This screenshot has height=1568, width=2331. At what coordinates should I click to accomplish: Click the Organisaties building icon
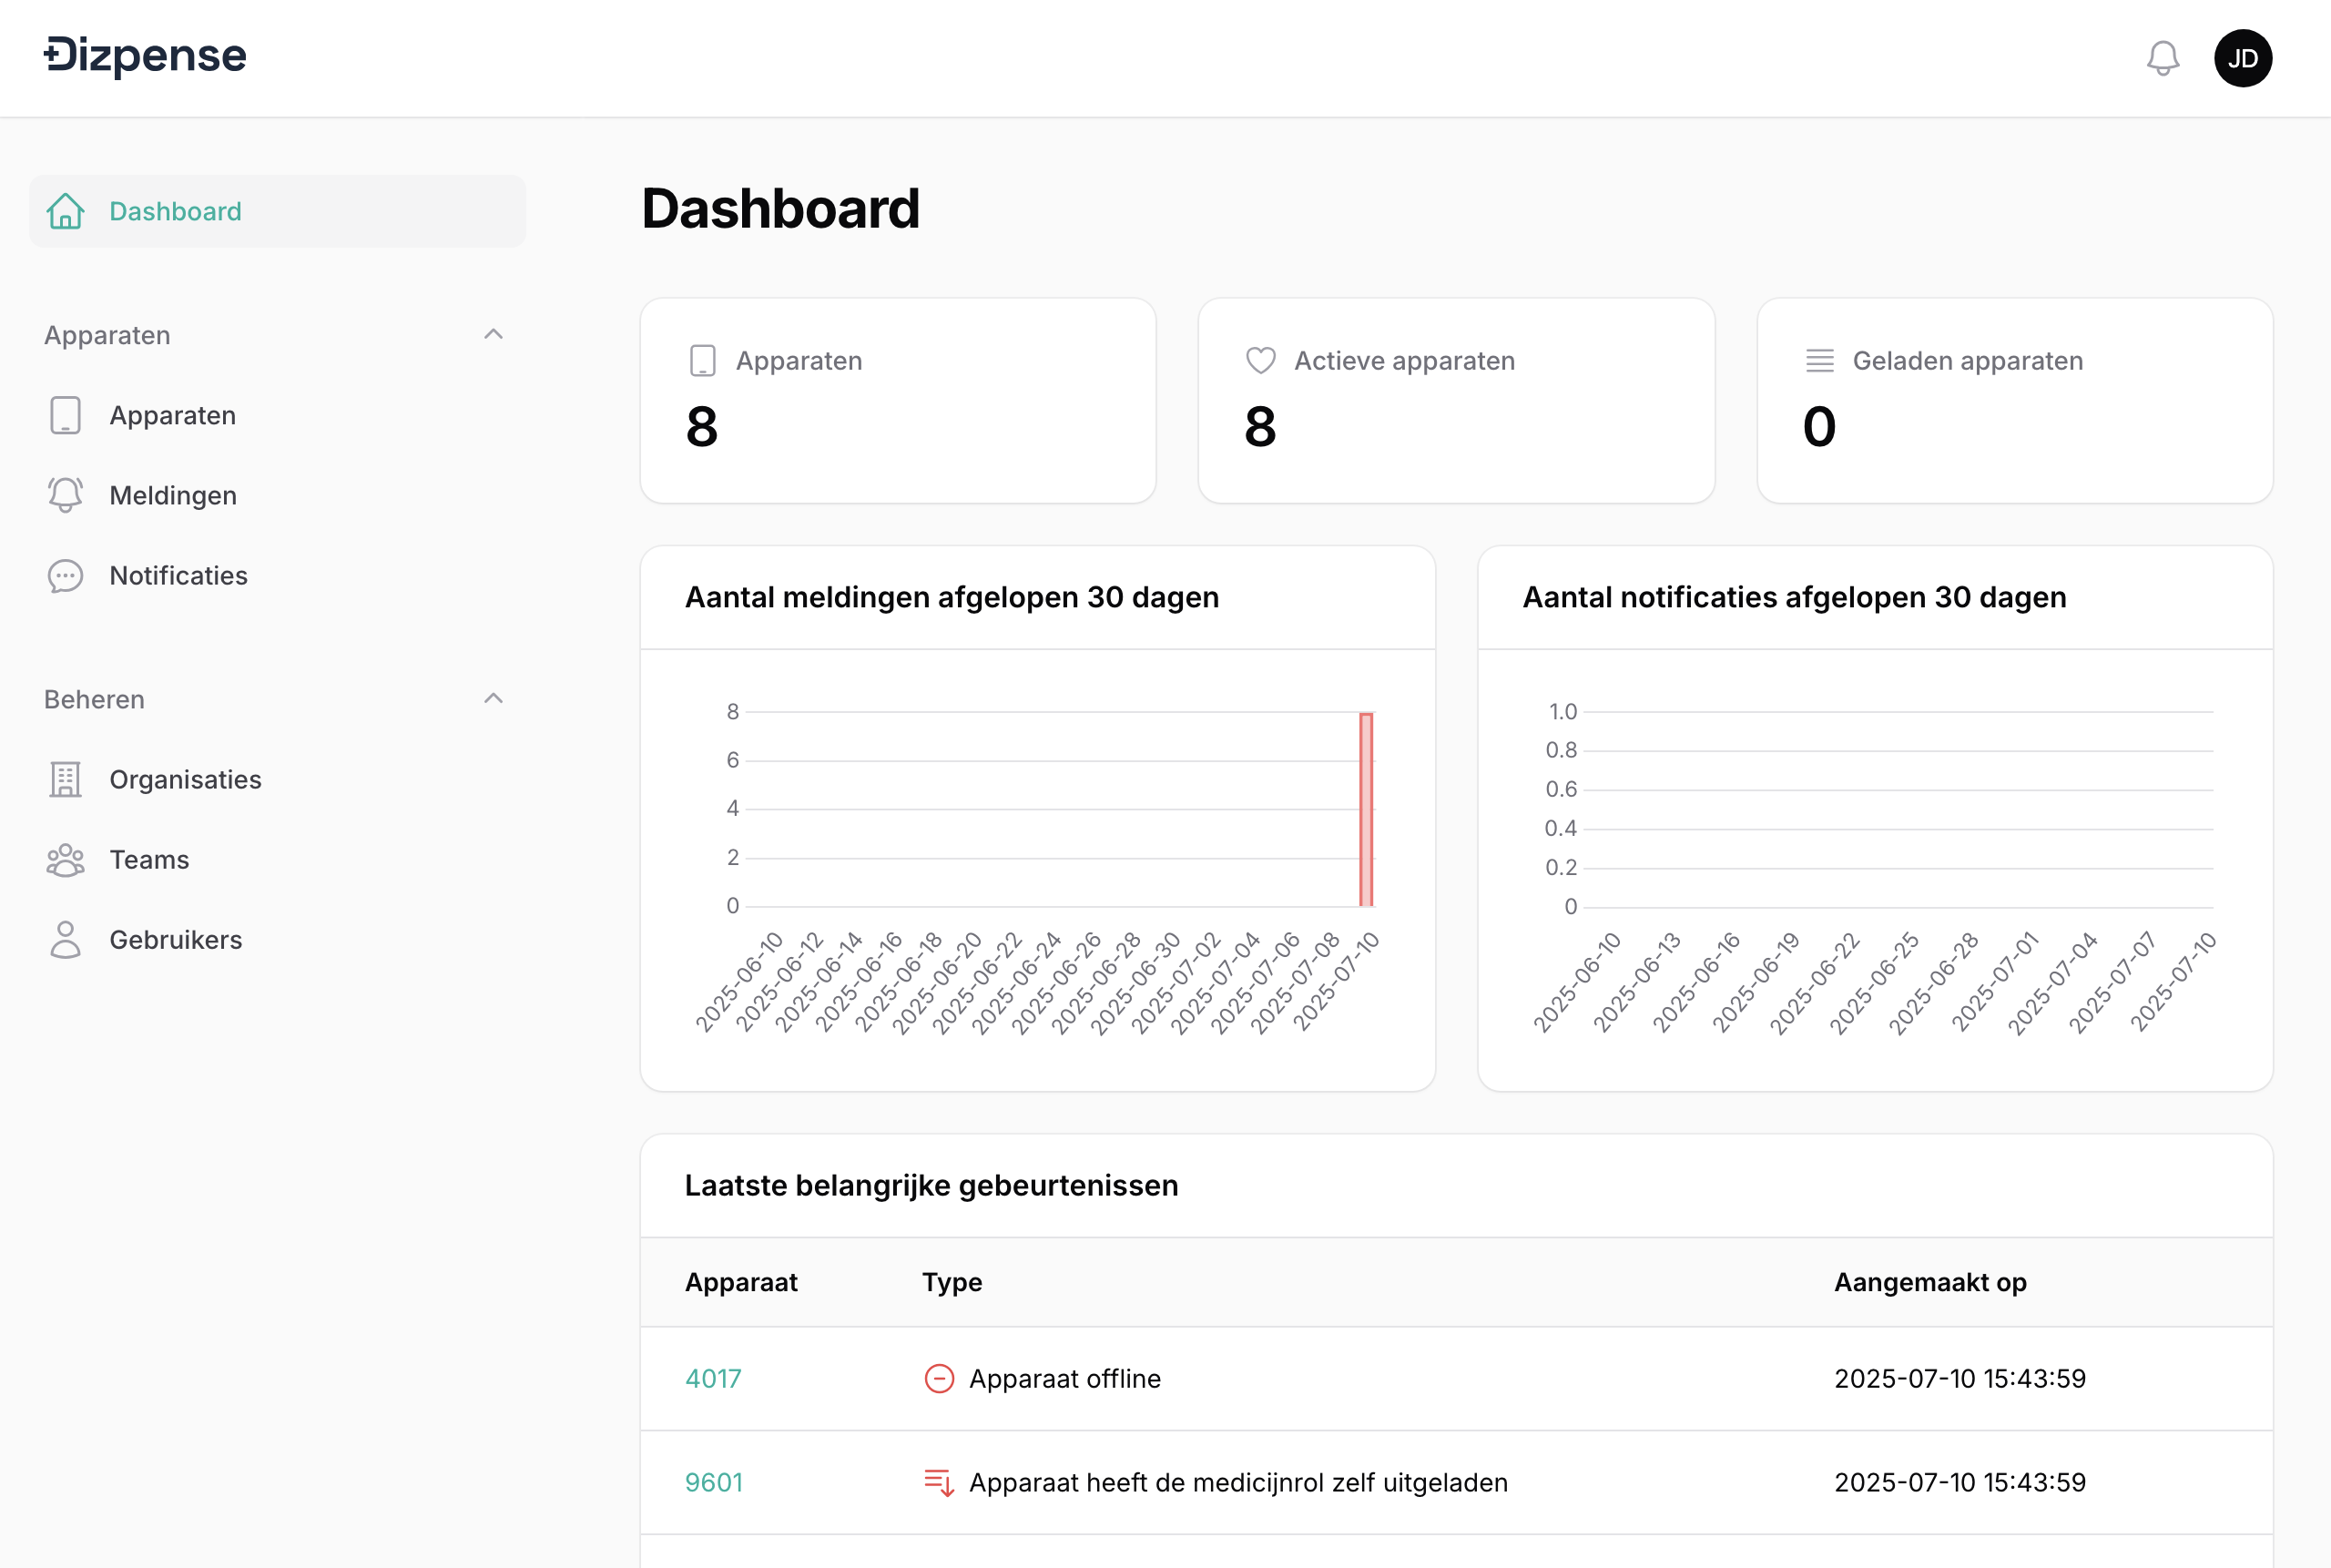point(66,780)
